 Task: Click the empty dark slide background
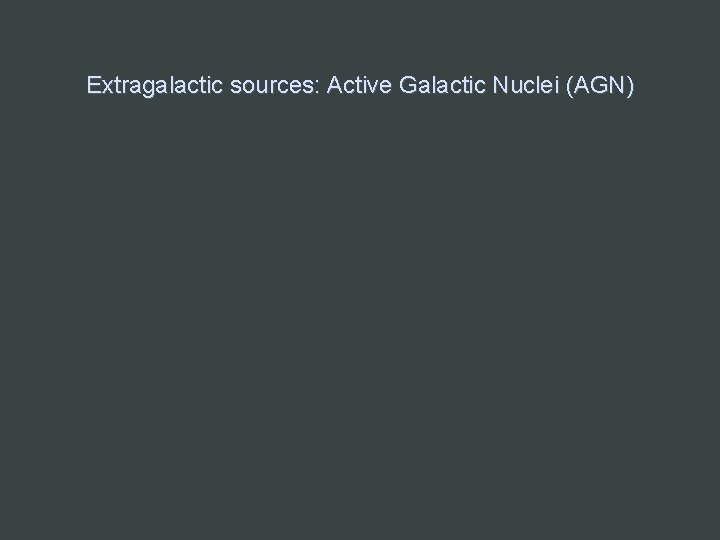click(360, 320)
